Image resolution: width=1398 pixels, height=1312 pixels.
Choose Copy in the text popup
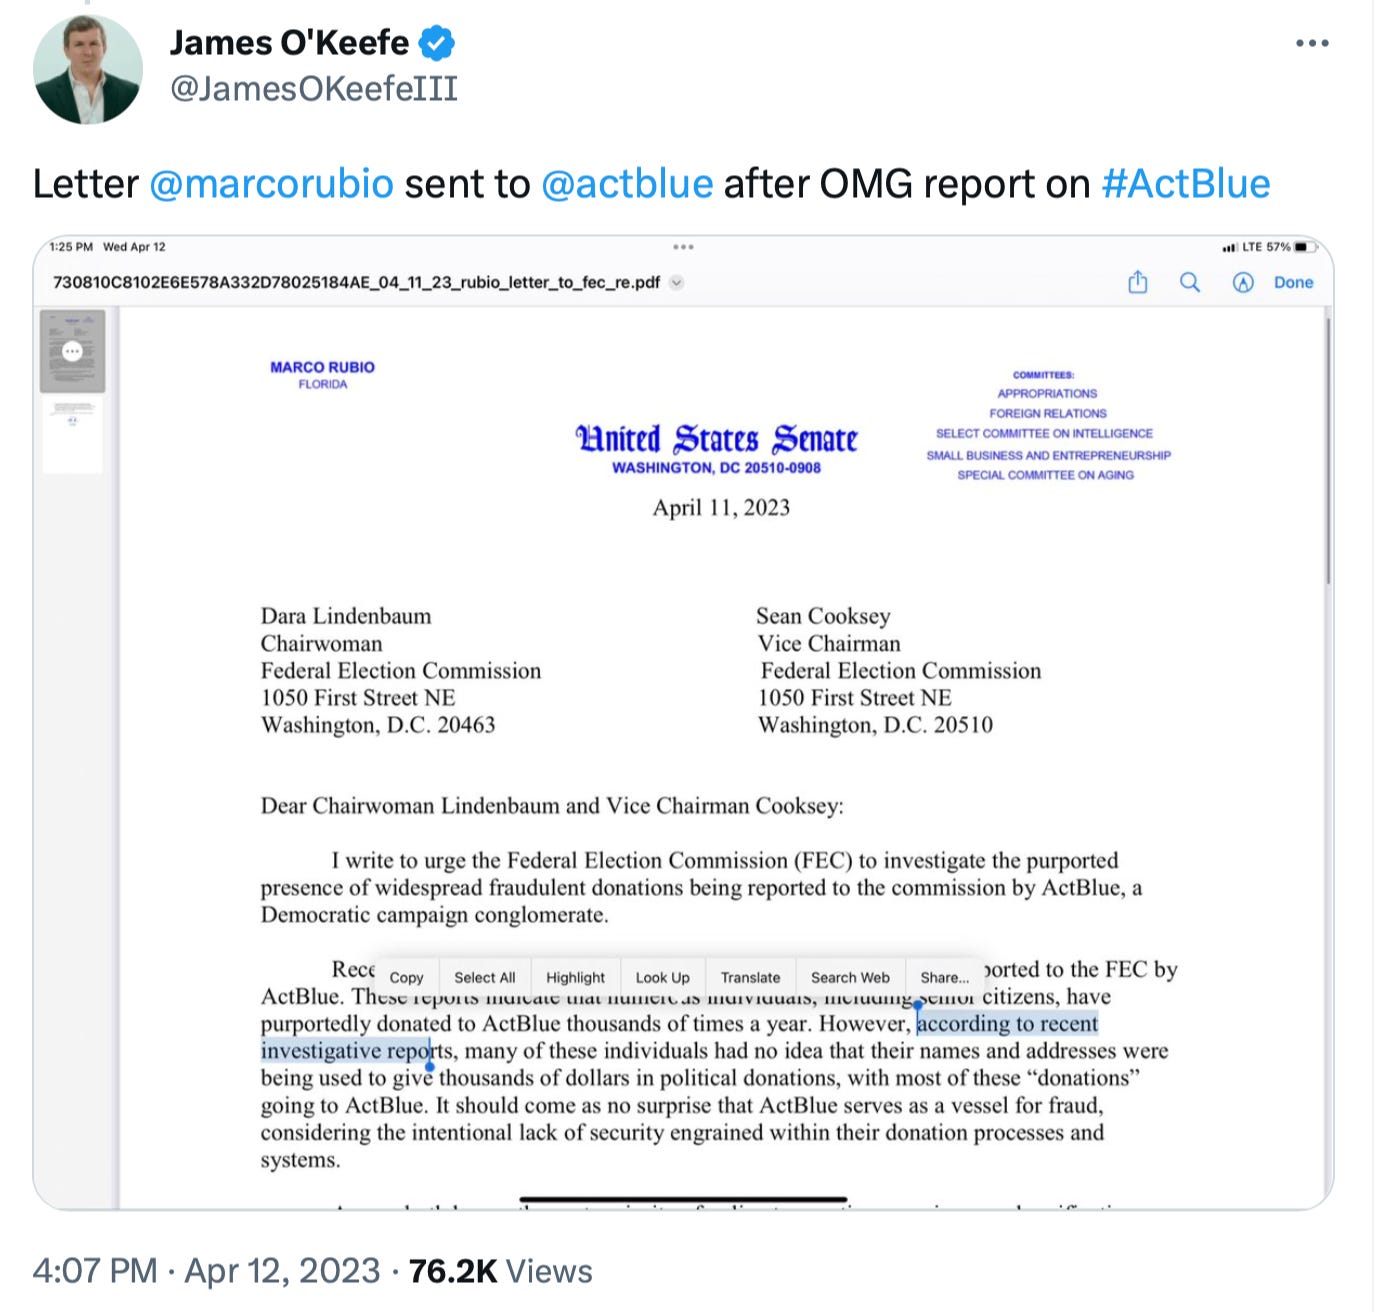click(406, 977)
